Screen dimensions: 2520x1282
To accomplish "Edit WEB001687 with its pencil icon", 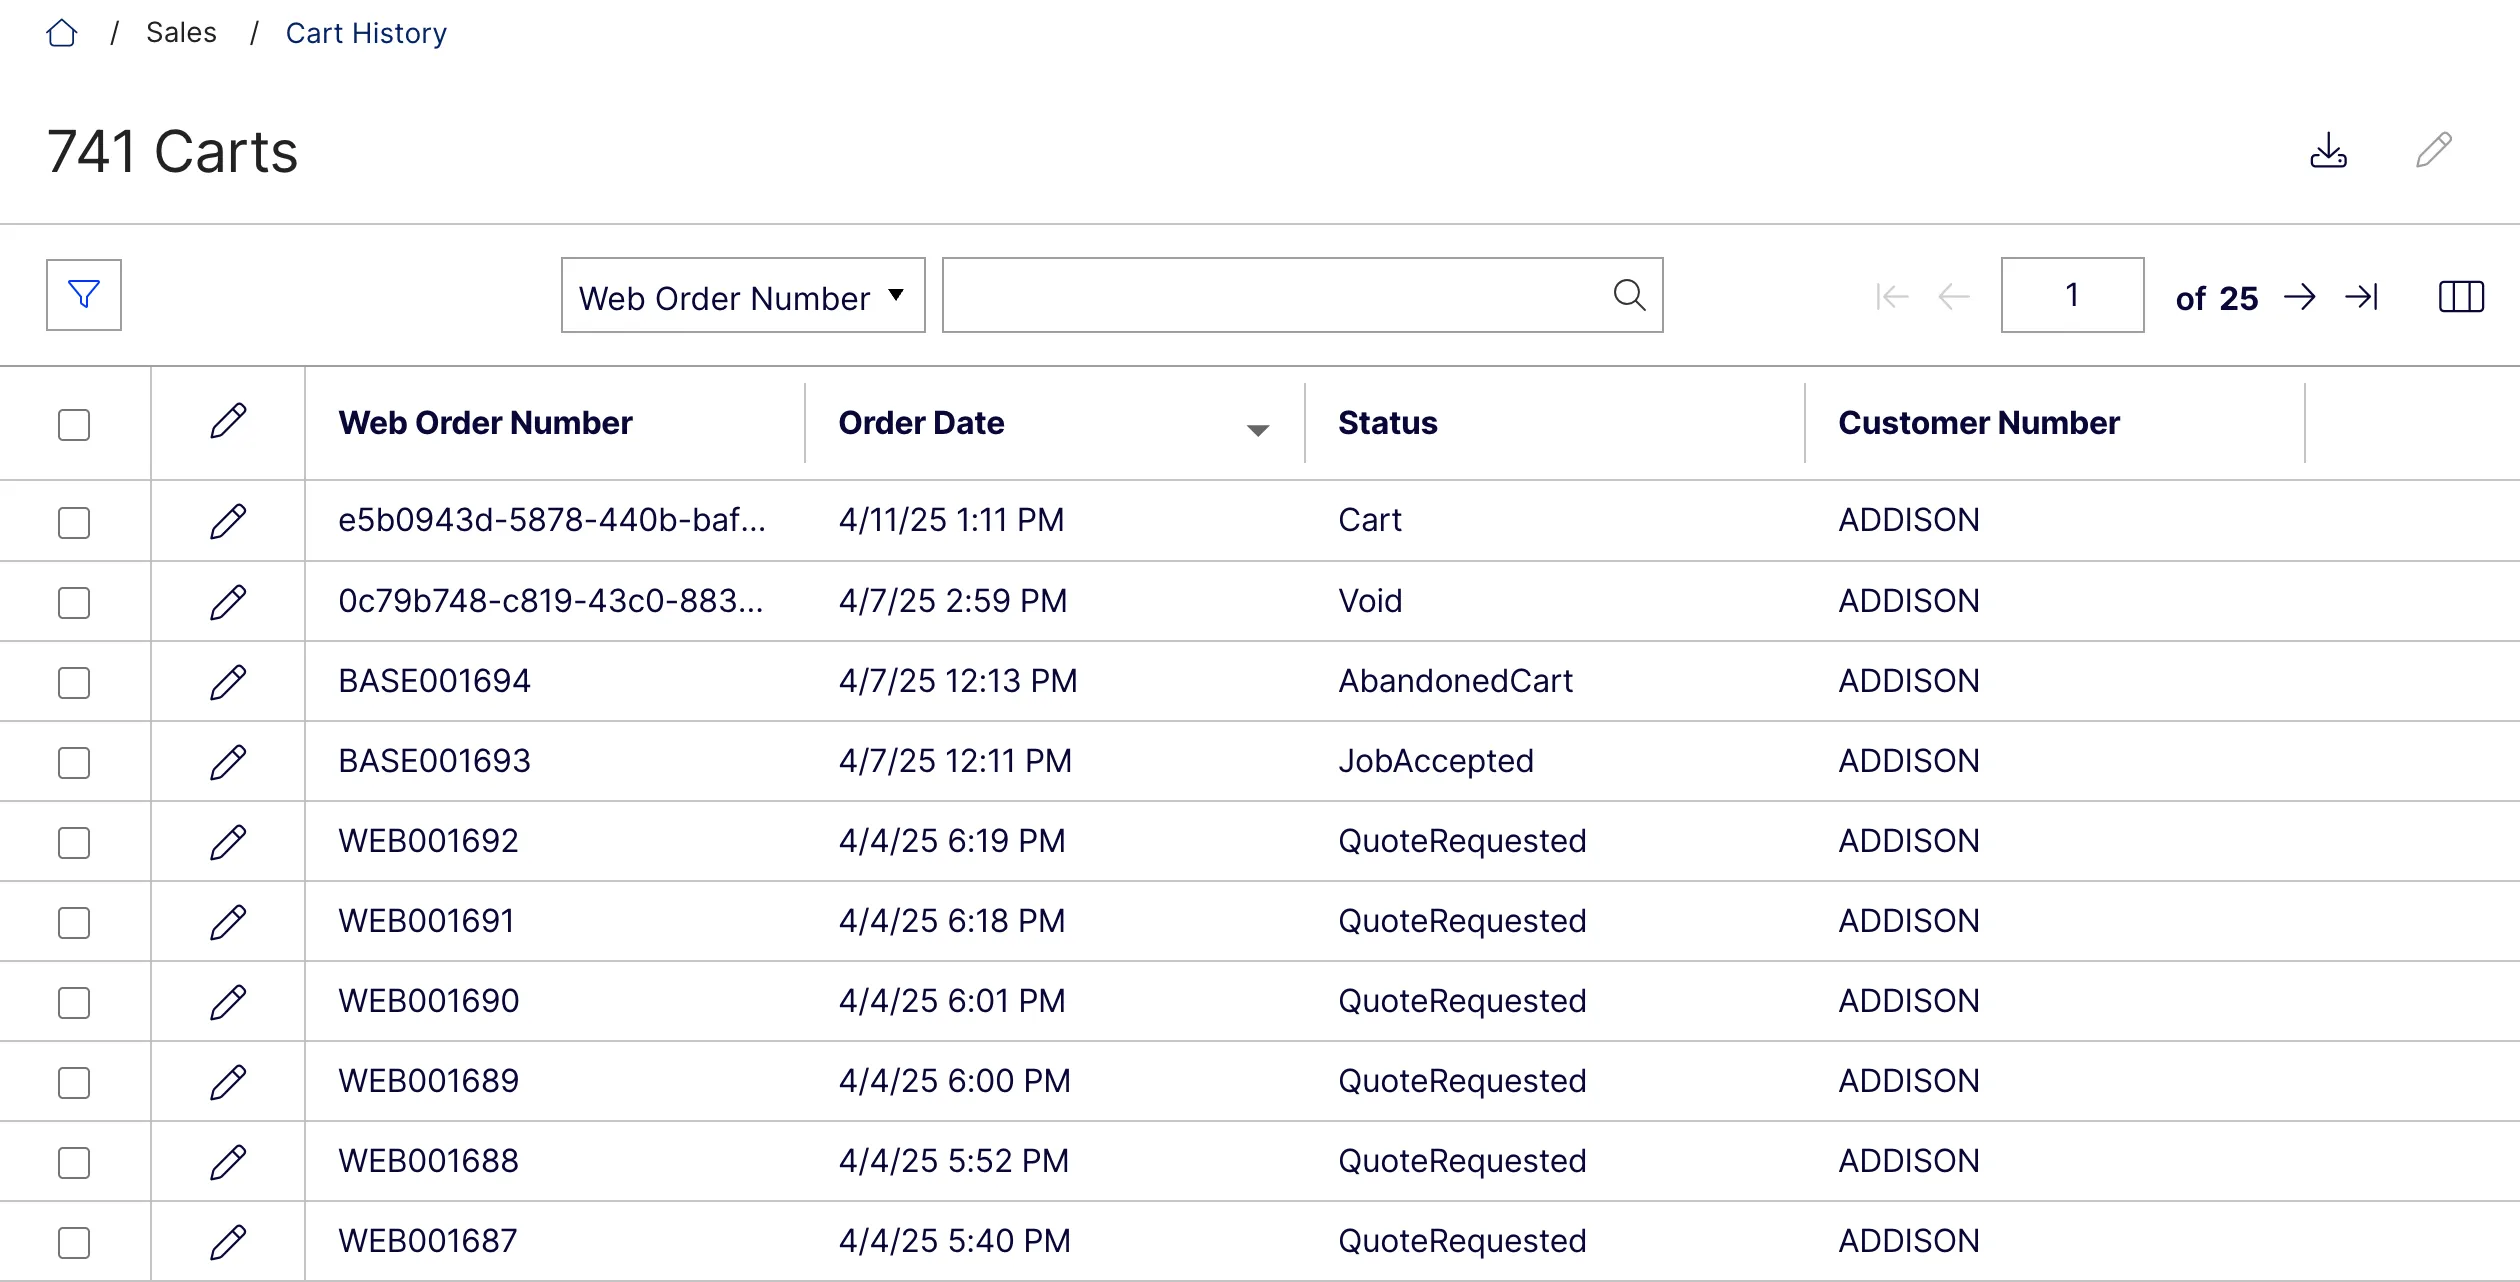I will pos(228,1242).
